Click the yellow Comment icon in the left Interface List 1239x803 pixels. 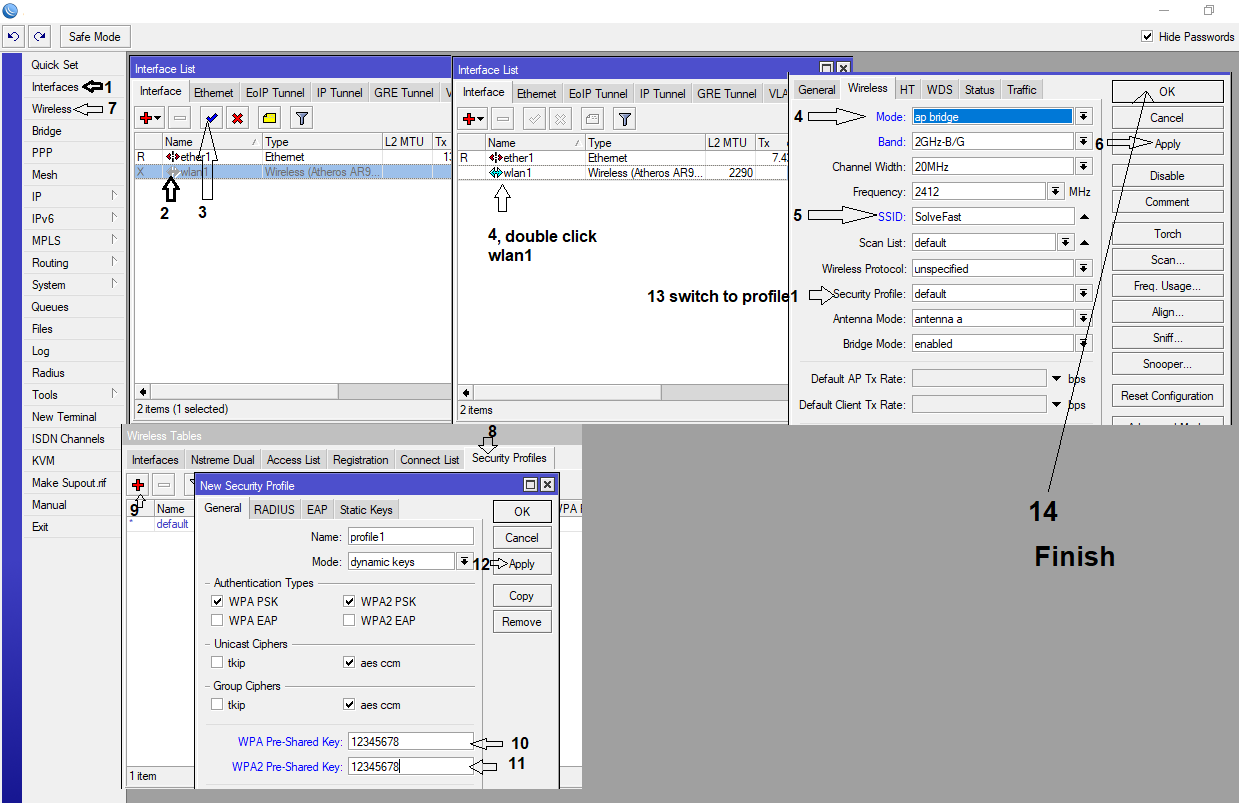[x=270, y=118]
